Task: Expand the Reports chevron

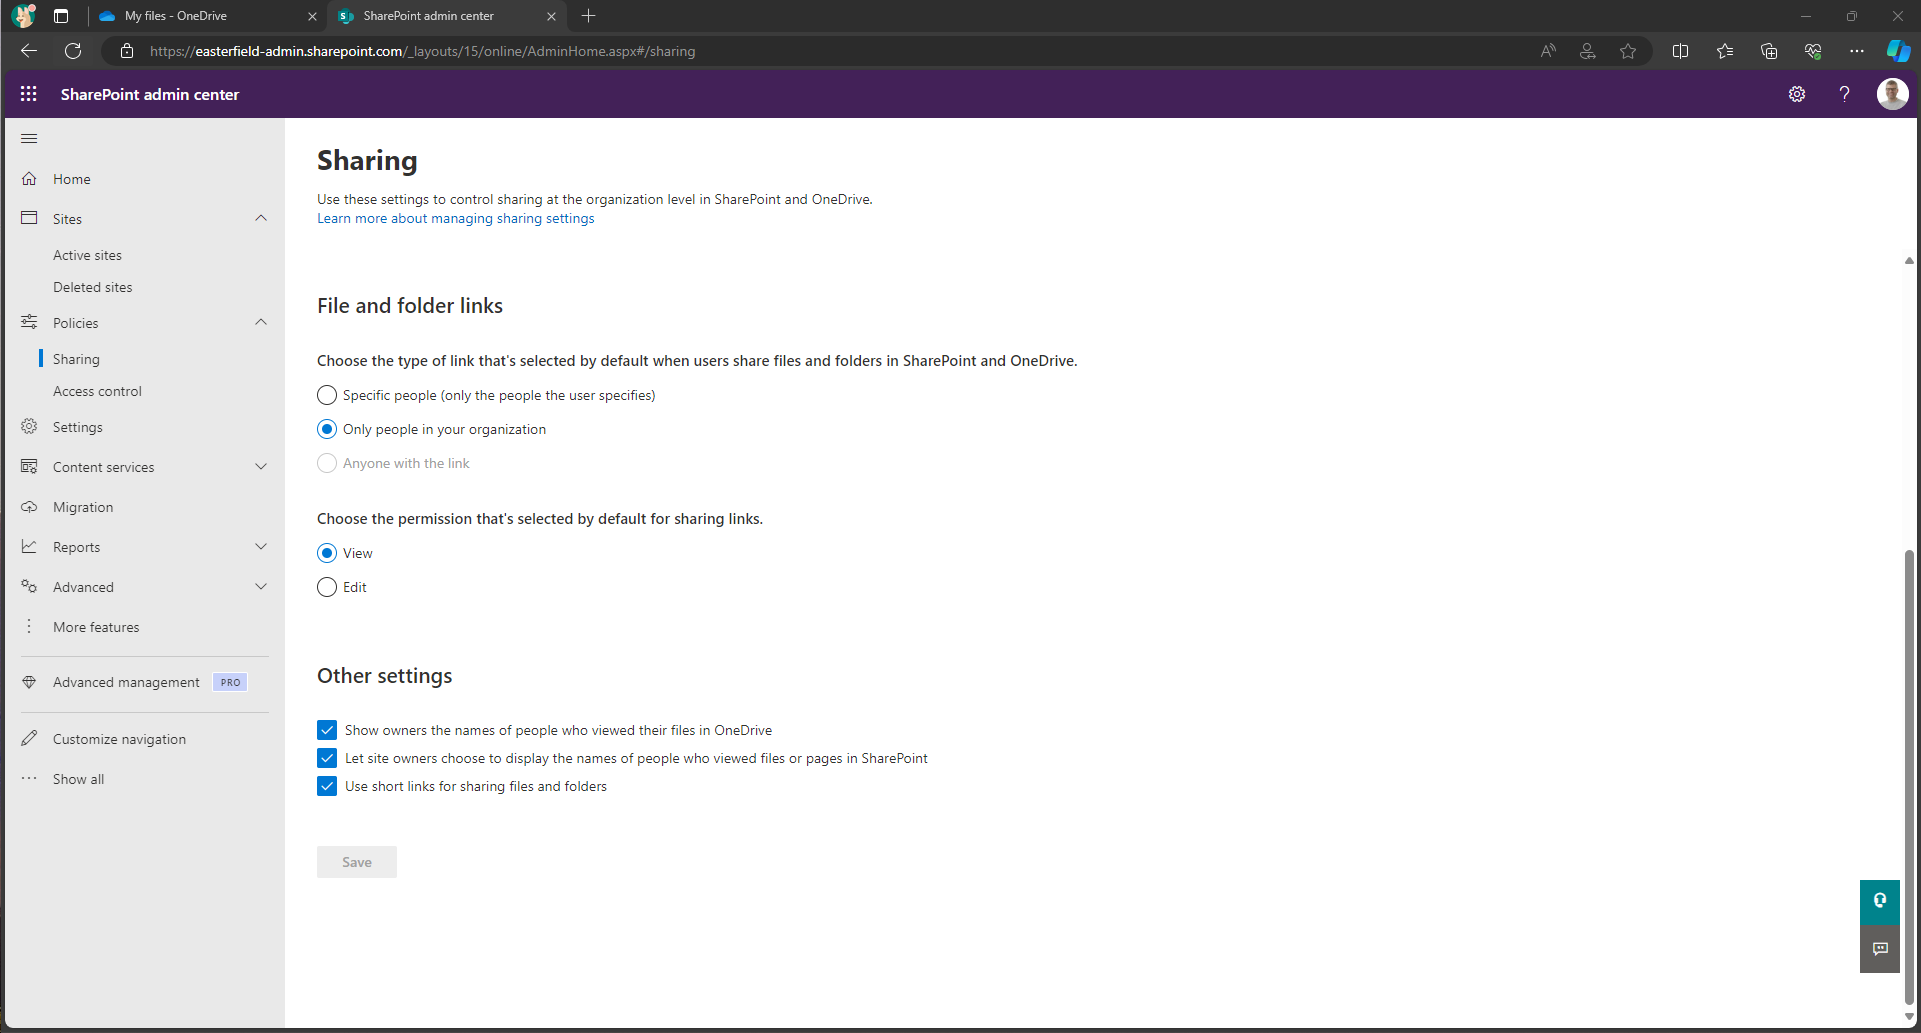Action: click(x=261, y=547)
